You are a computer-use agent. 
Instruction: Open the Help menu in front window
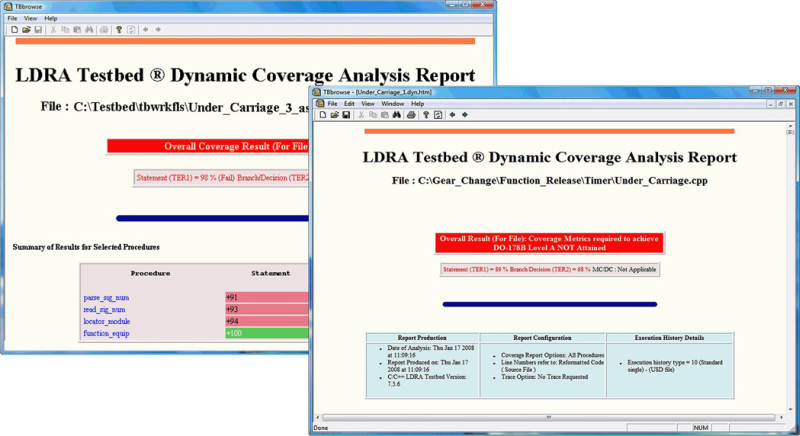417,104
